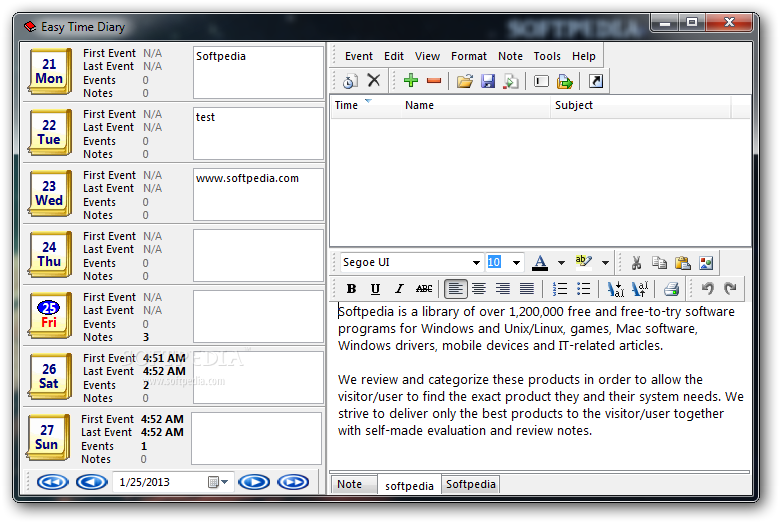Apply text highlight with ab marker button
This screenshot has width=780, height=523.
pyautogui.click(x=583, y=262)
